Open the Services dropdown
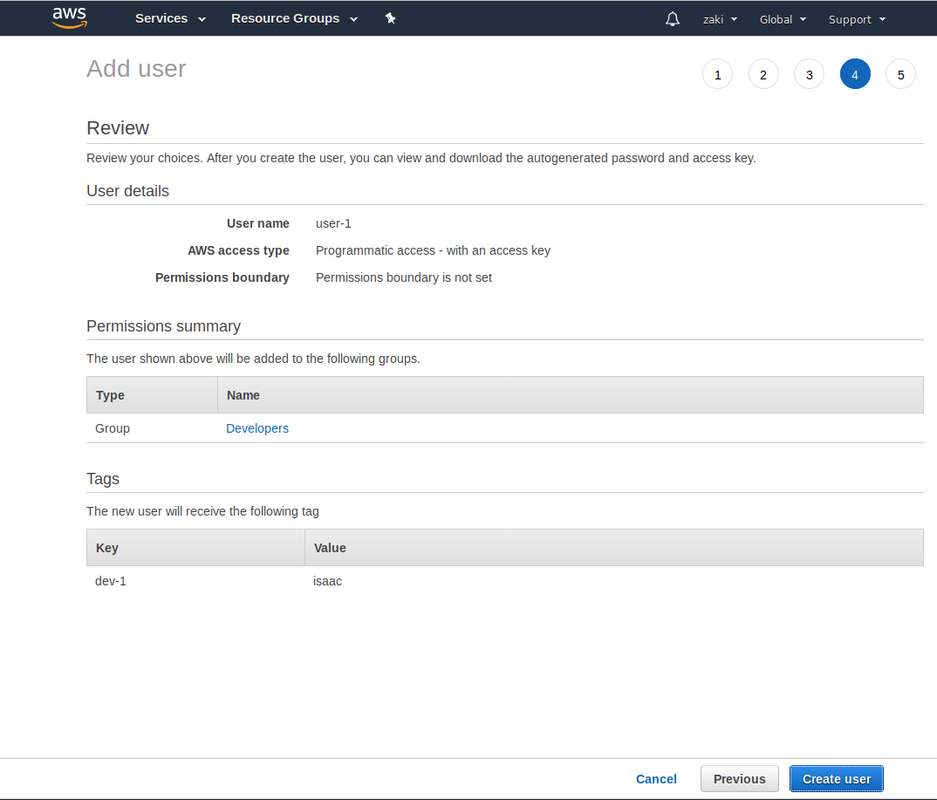 coord(170,18)
